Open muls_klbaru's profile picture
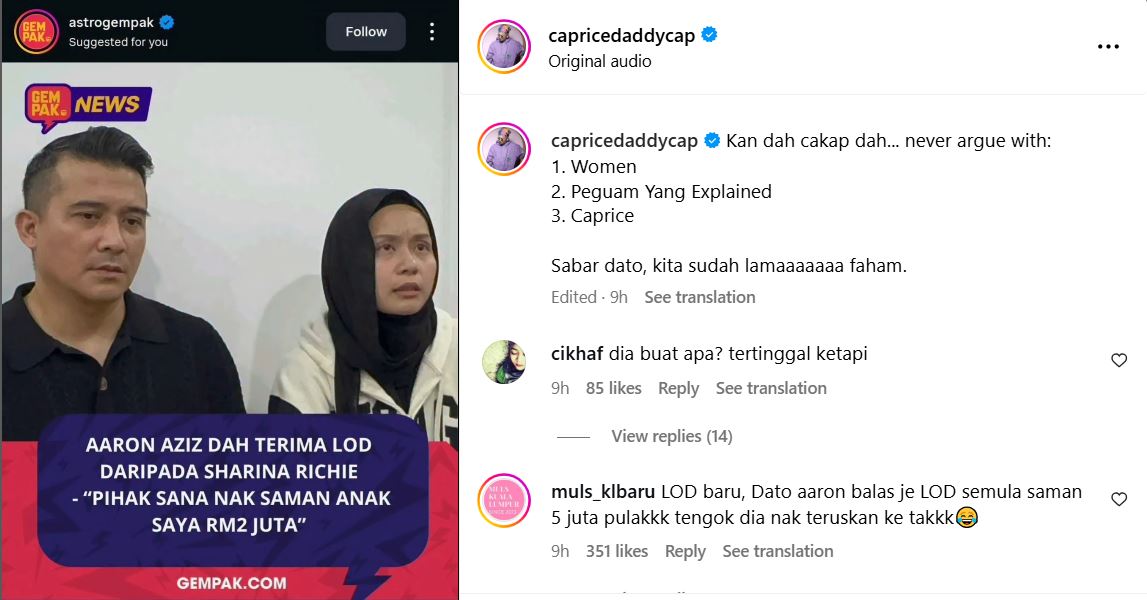Screen dimensions: 1147x600 504,500
